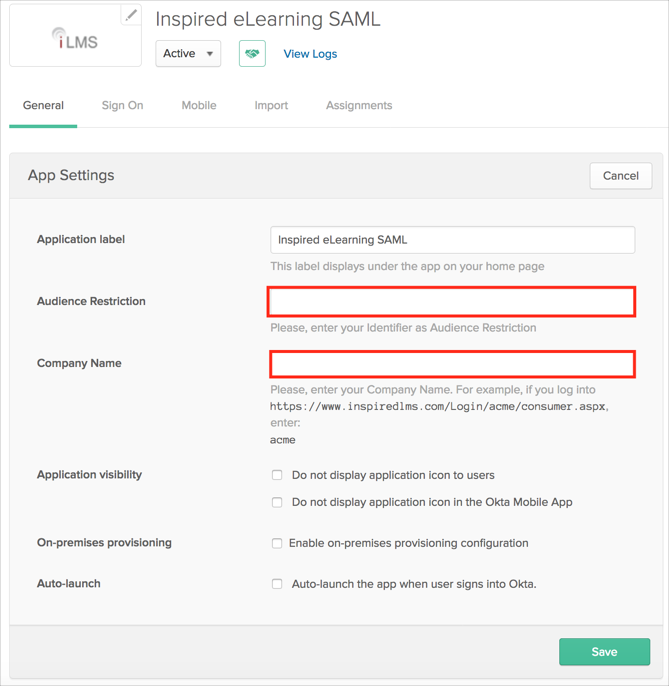Click the Application label text field
The width and height of the screenshot is (669, 686).
tap(452, 240)
